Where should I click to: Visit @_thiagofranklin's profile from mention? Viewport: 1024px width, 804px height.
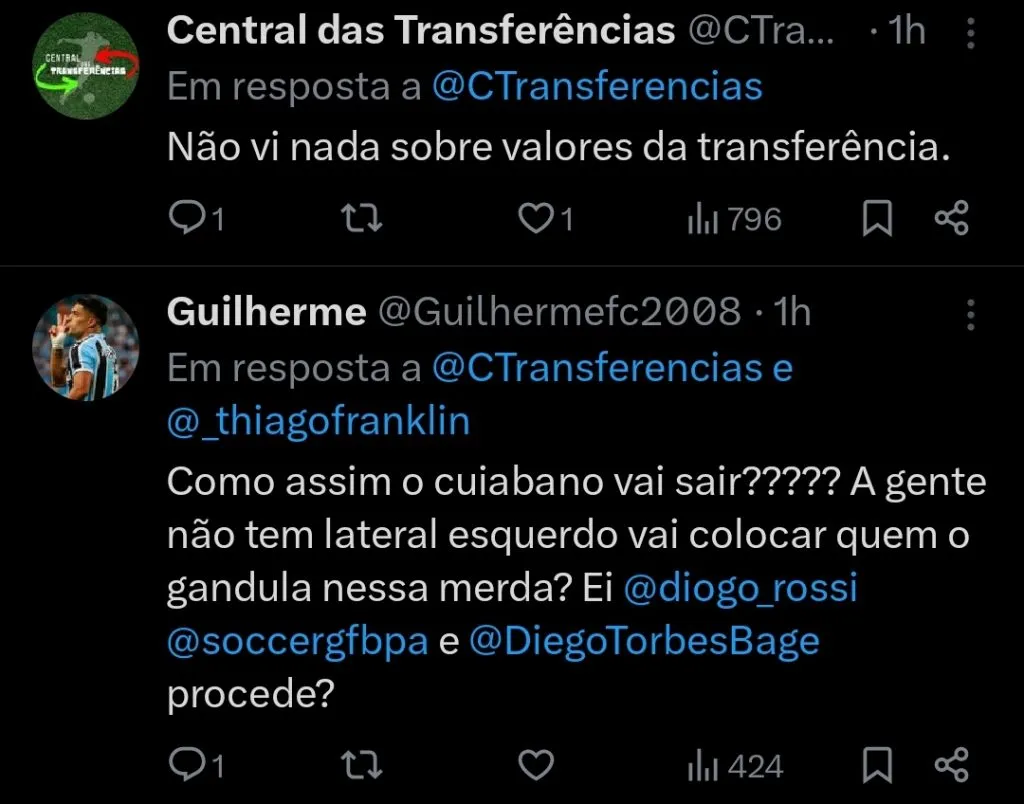point(317,420)
